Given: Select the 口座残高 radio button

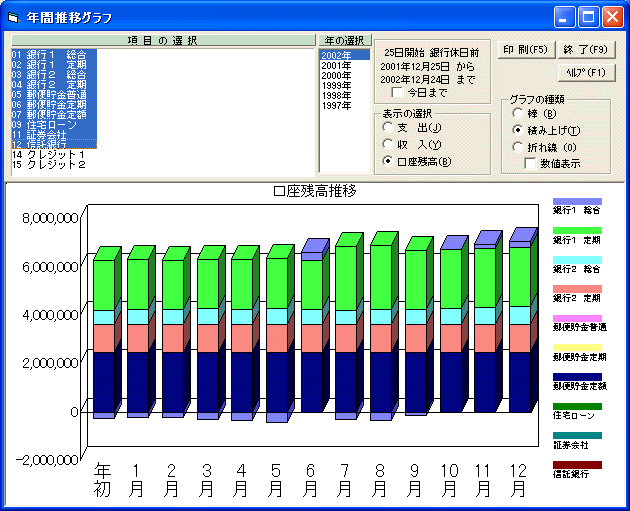Looking at the screenshot, I should tap(389, 161).
